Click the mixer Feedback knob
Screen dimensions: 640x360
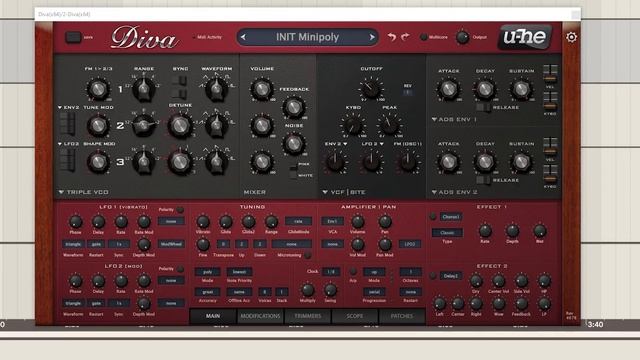293,107
